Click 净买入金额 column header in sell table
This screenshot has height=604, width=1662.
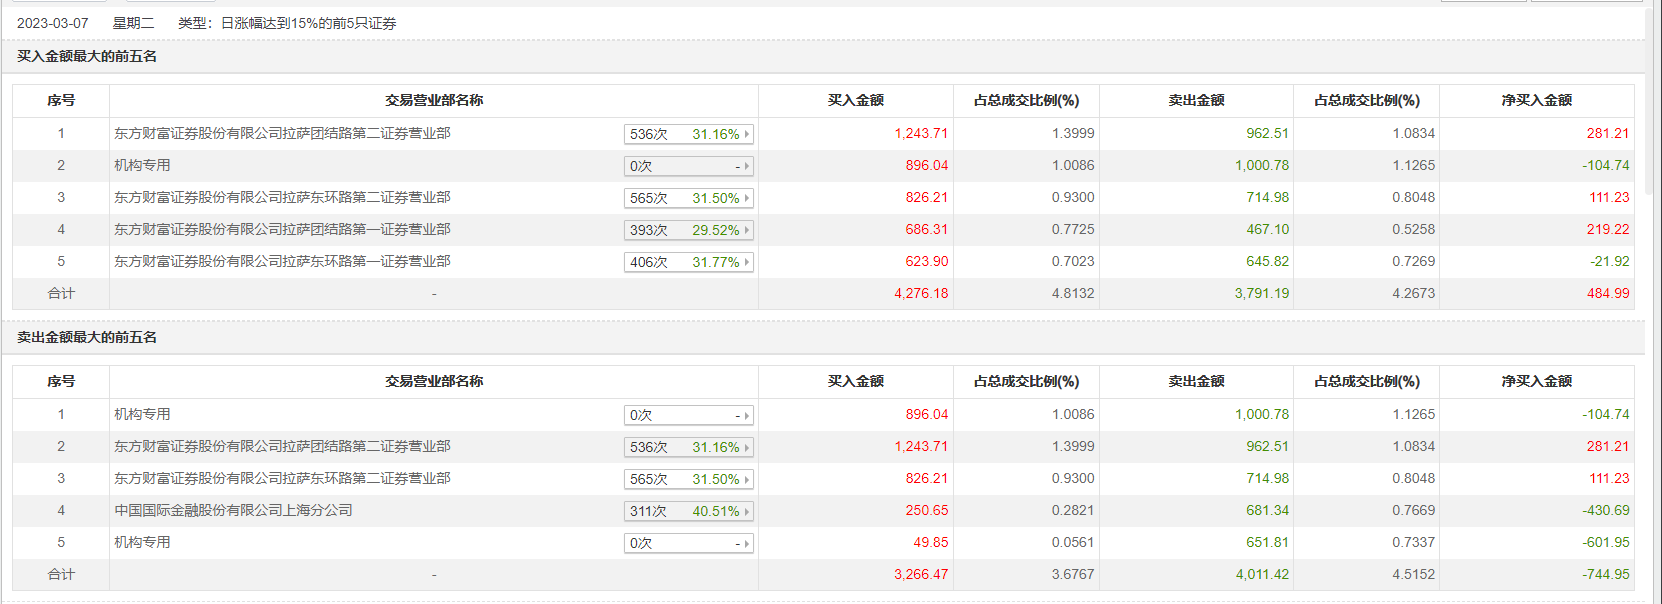tap(1536, 381)
